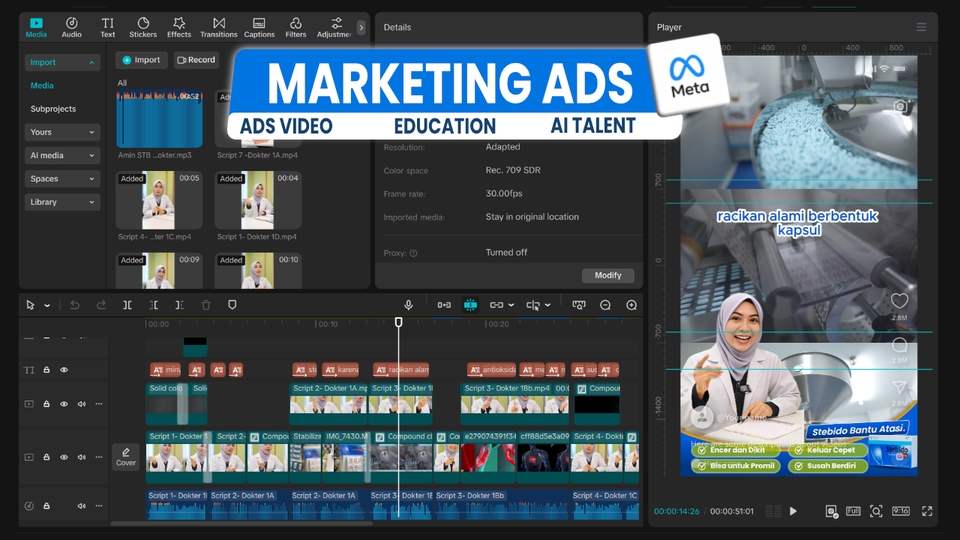Click the Full preview quality icon
The width and height of the screenshot is (960, 540).
coord(853,511)
